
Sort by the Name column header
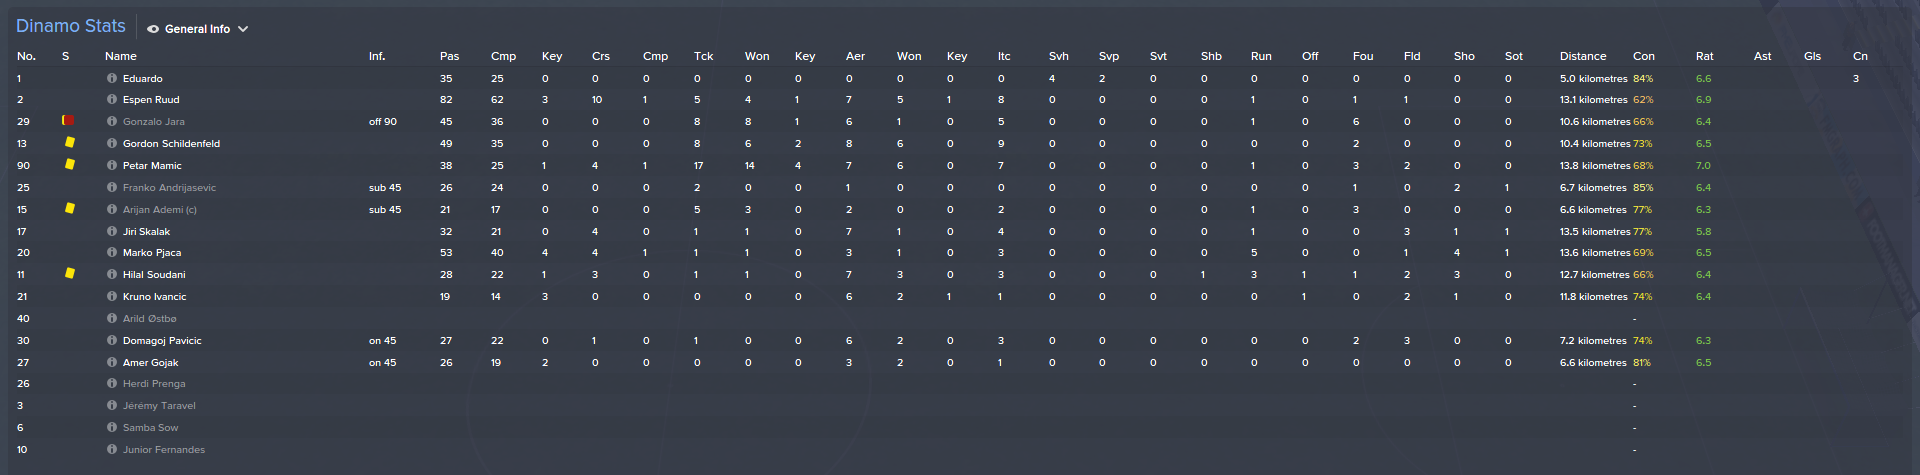(x=121, y=56)
